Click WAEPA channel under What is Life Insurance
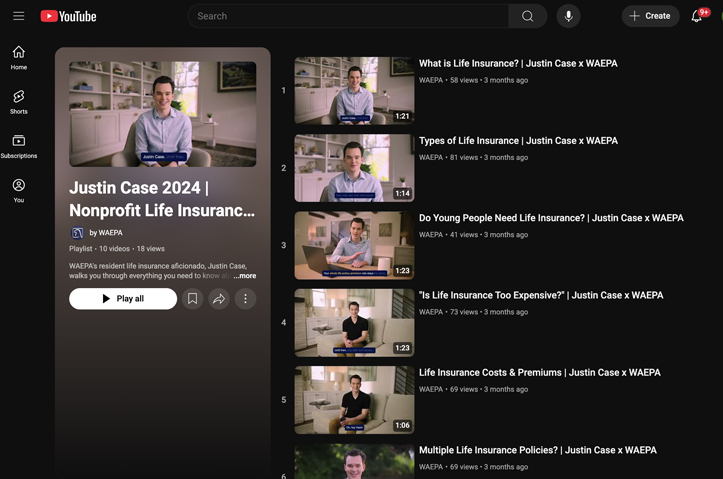Viewport: 723px width, 479px height. 431,80
